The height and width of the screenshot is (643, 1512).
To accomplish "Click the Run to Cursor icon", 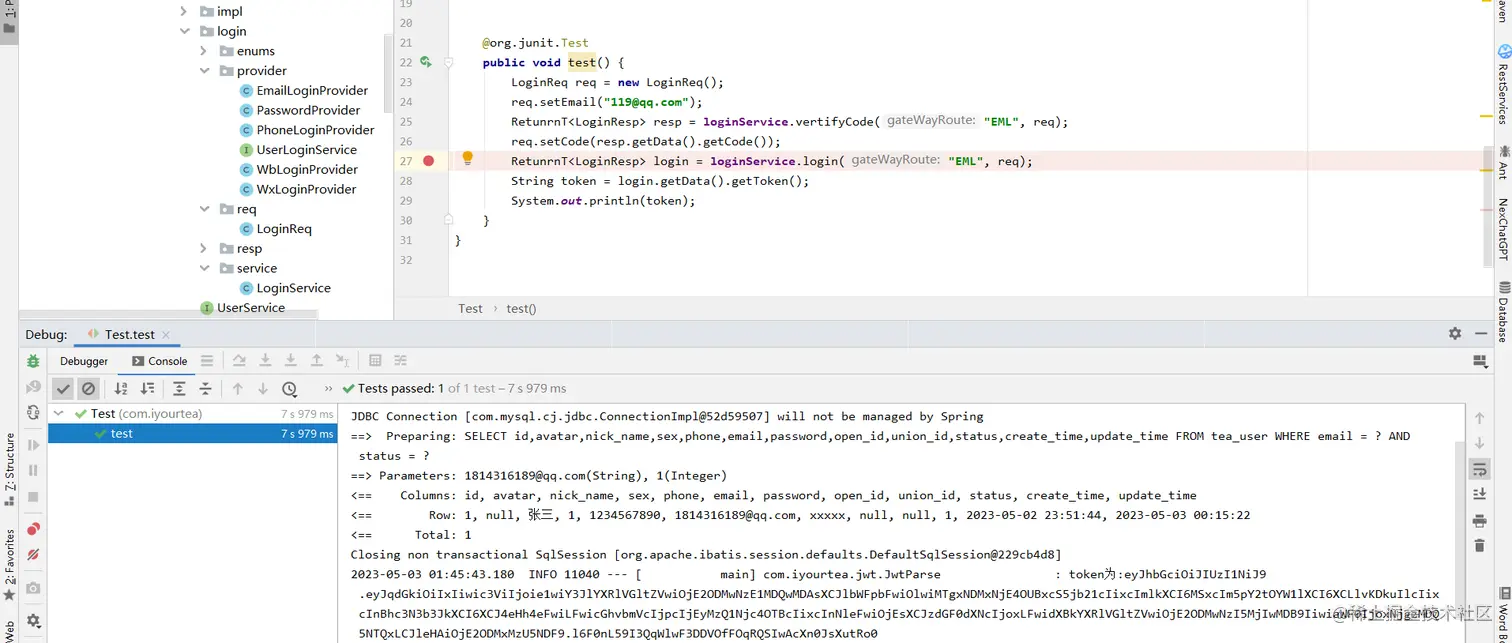I will point(342,361).
